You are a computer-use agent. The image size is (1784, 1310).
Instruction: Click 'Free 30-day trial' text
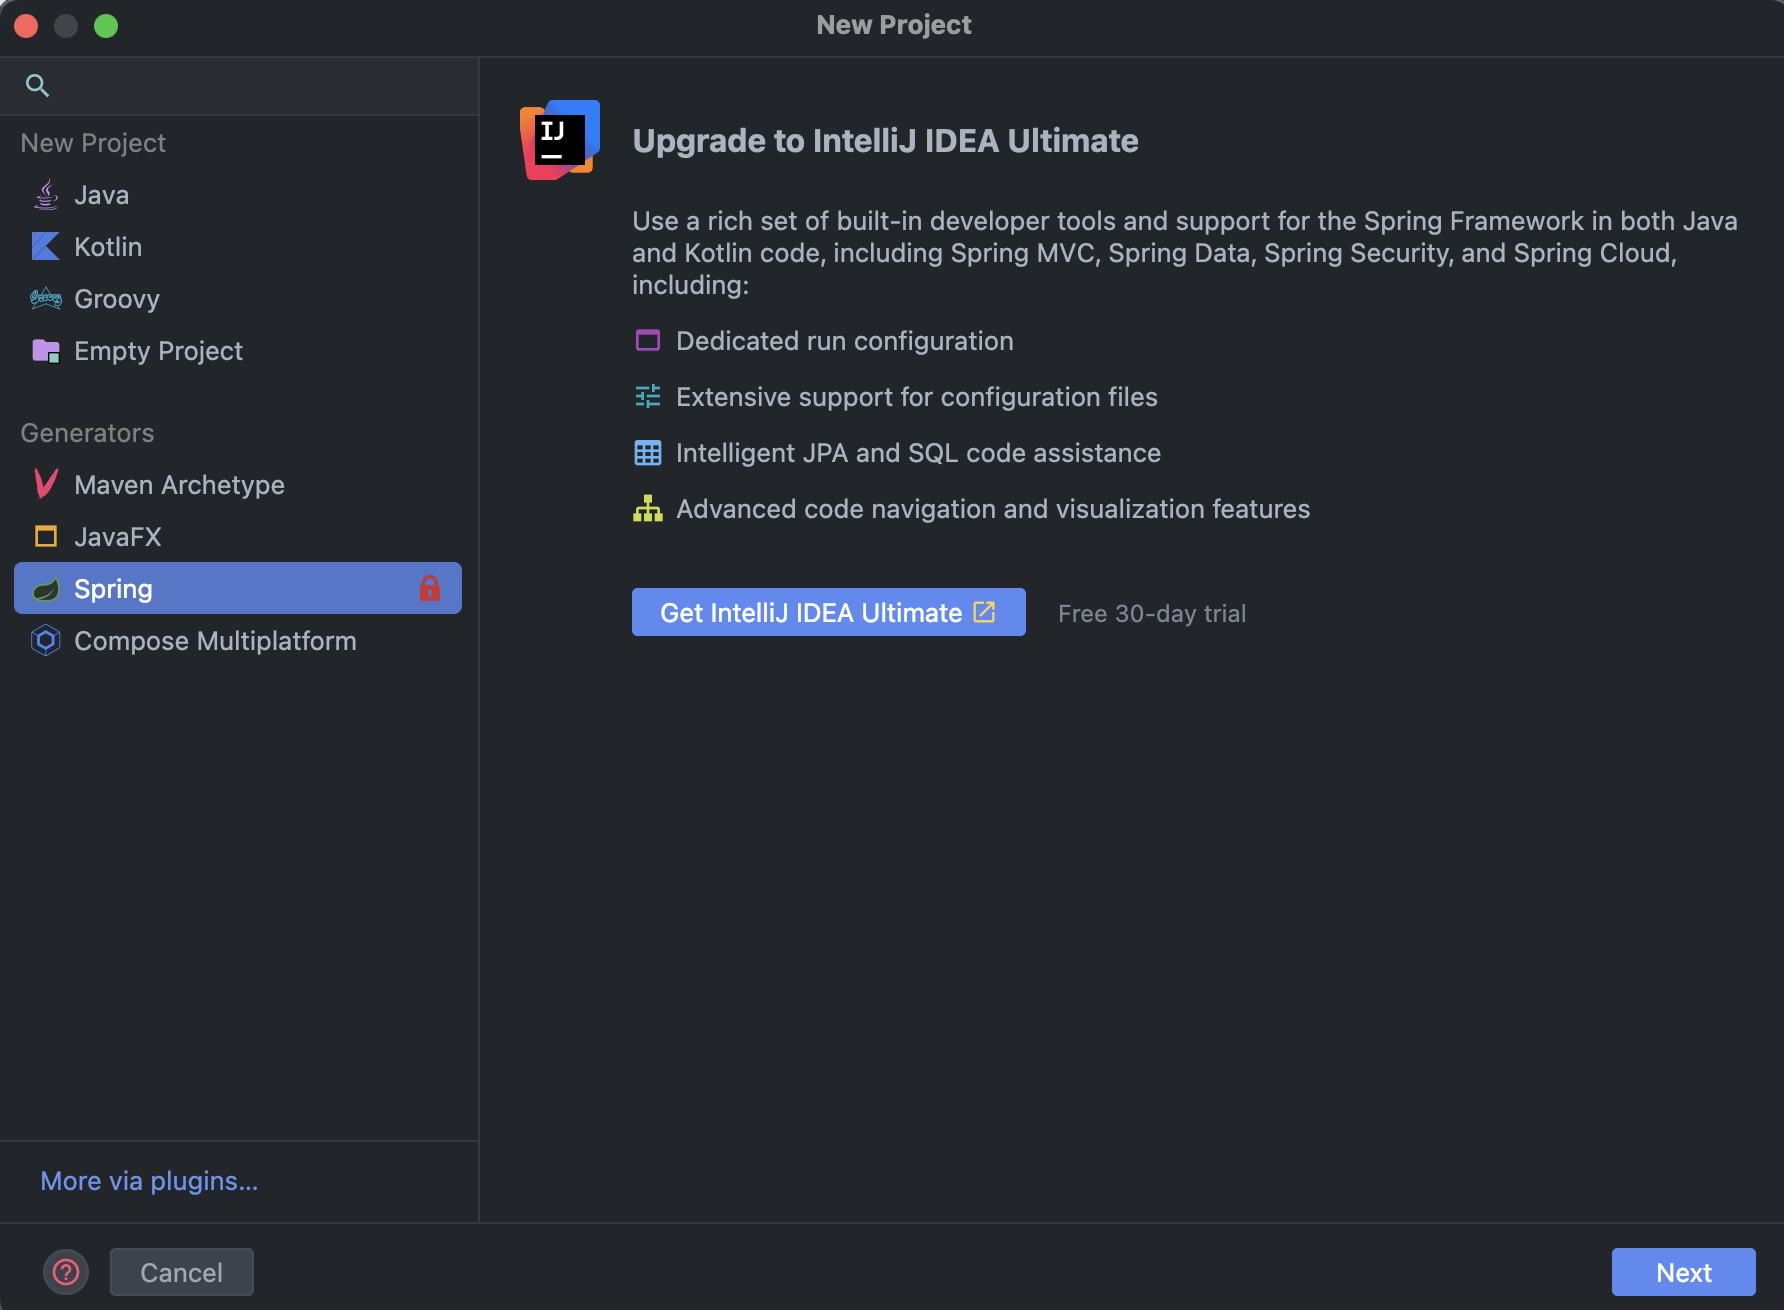(1152, 613)
